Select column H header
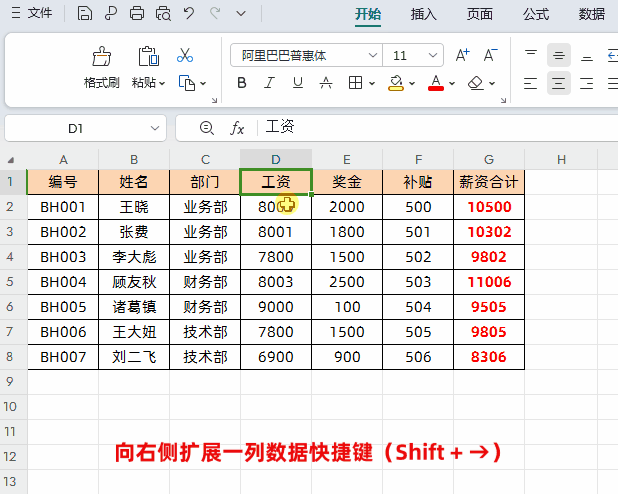Viewport: 618px width, 494px height. pos(561,160)
